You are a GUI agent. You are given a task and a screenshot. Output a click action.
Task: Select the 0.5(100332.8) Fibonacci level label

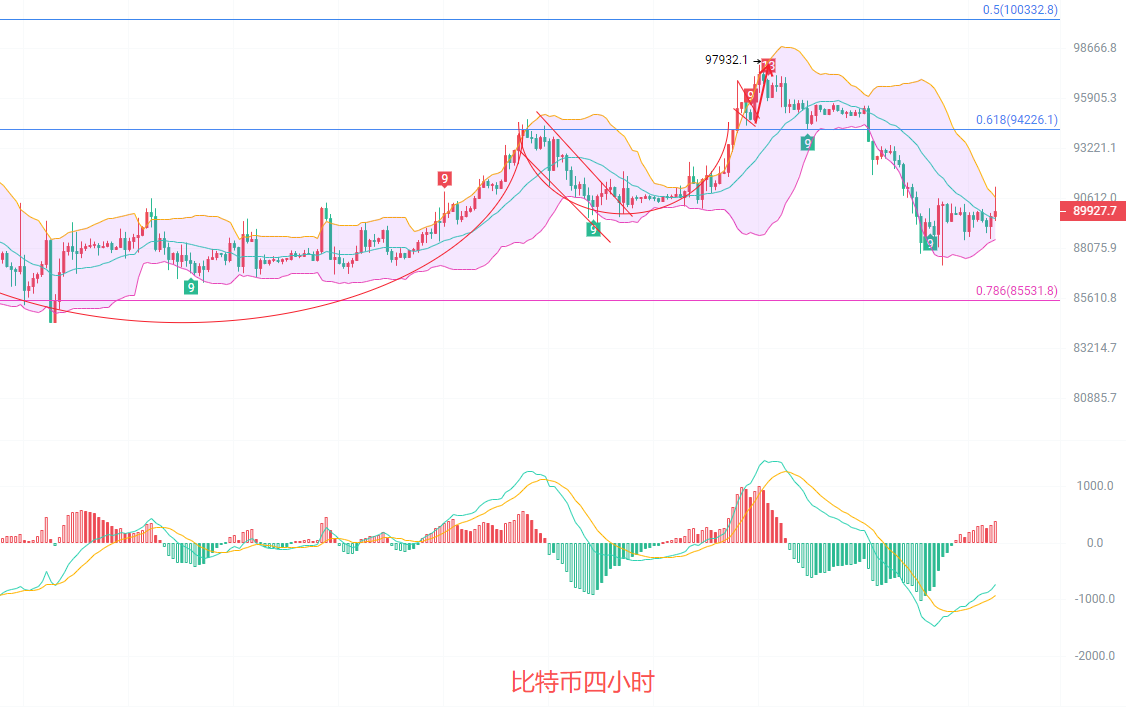(x=1019, y=10)
